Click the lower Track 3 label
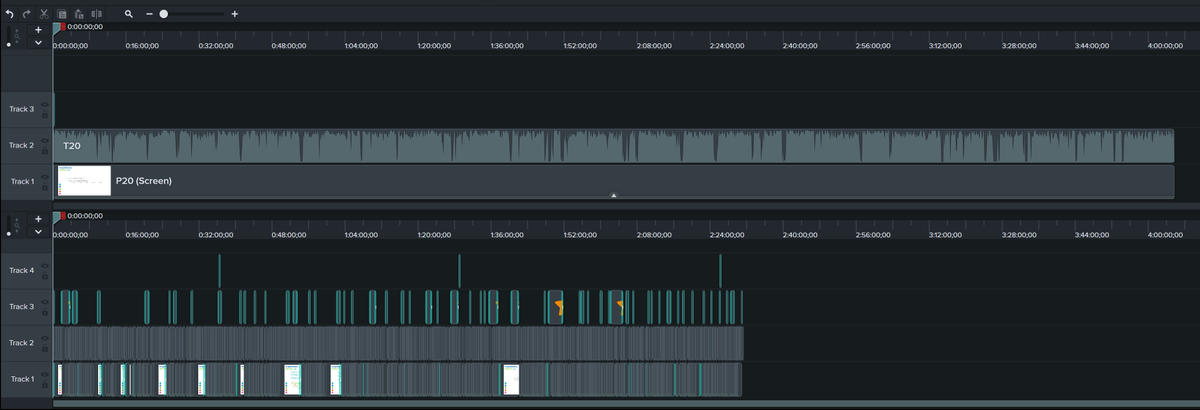1200x410 pixels. pyautogui.click(x=22, y=306)
